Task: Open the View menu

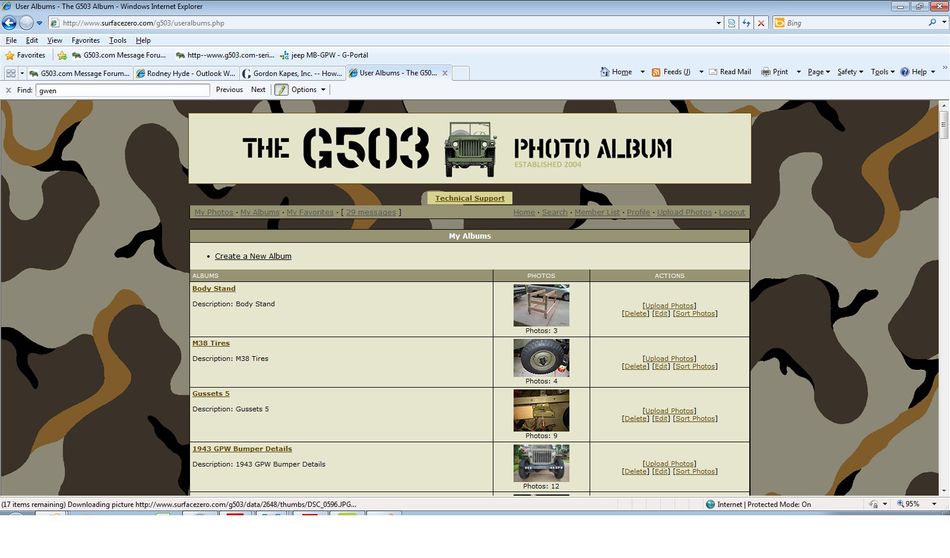Action: coord(55,40)
